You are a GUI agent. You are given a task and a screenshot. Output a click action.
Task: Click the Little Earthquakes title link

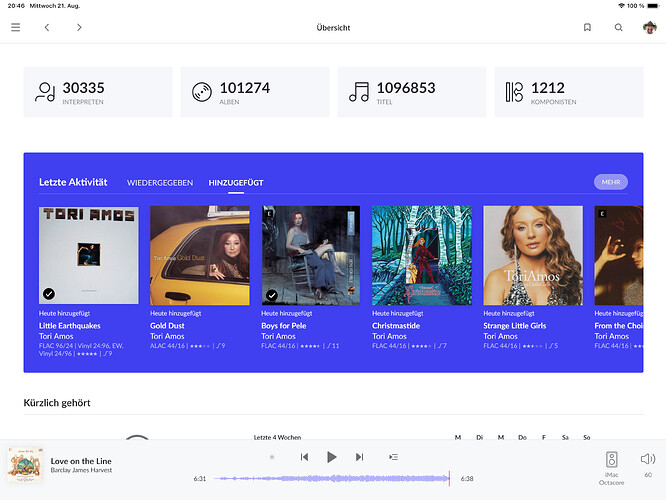[70, 326]
